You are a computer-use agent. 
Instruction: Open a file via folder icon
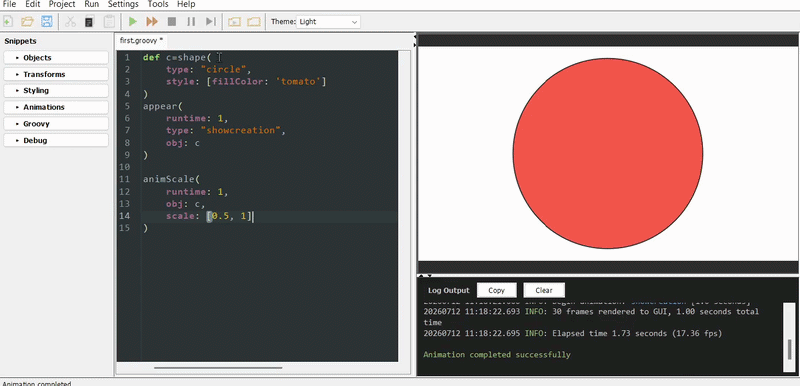(x=27, y=21)
